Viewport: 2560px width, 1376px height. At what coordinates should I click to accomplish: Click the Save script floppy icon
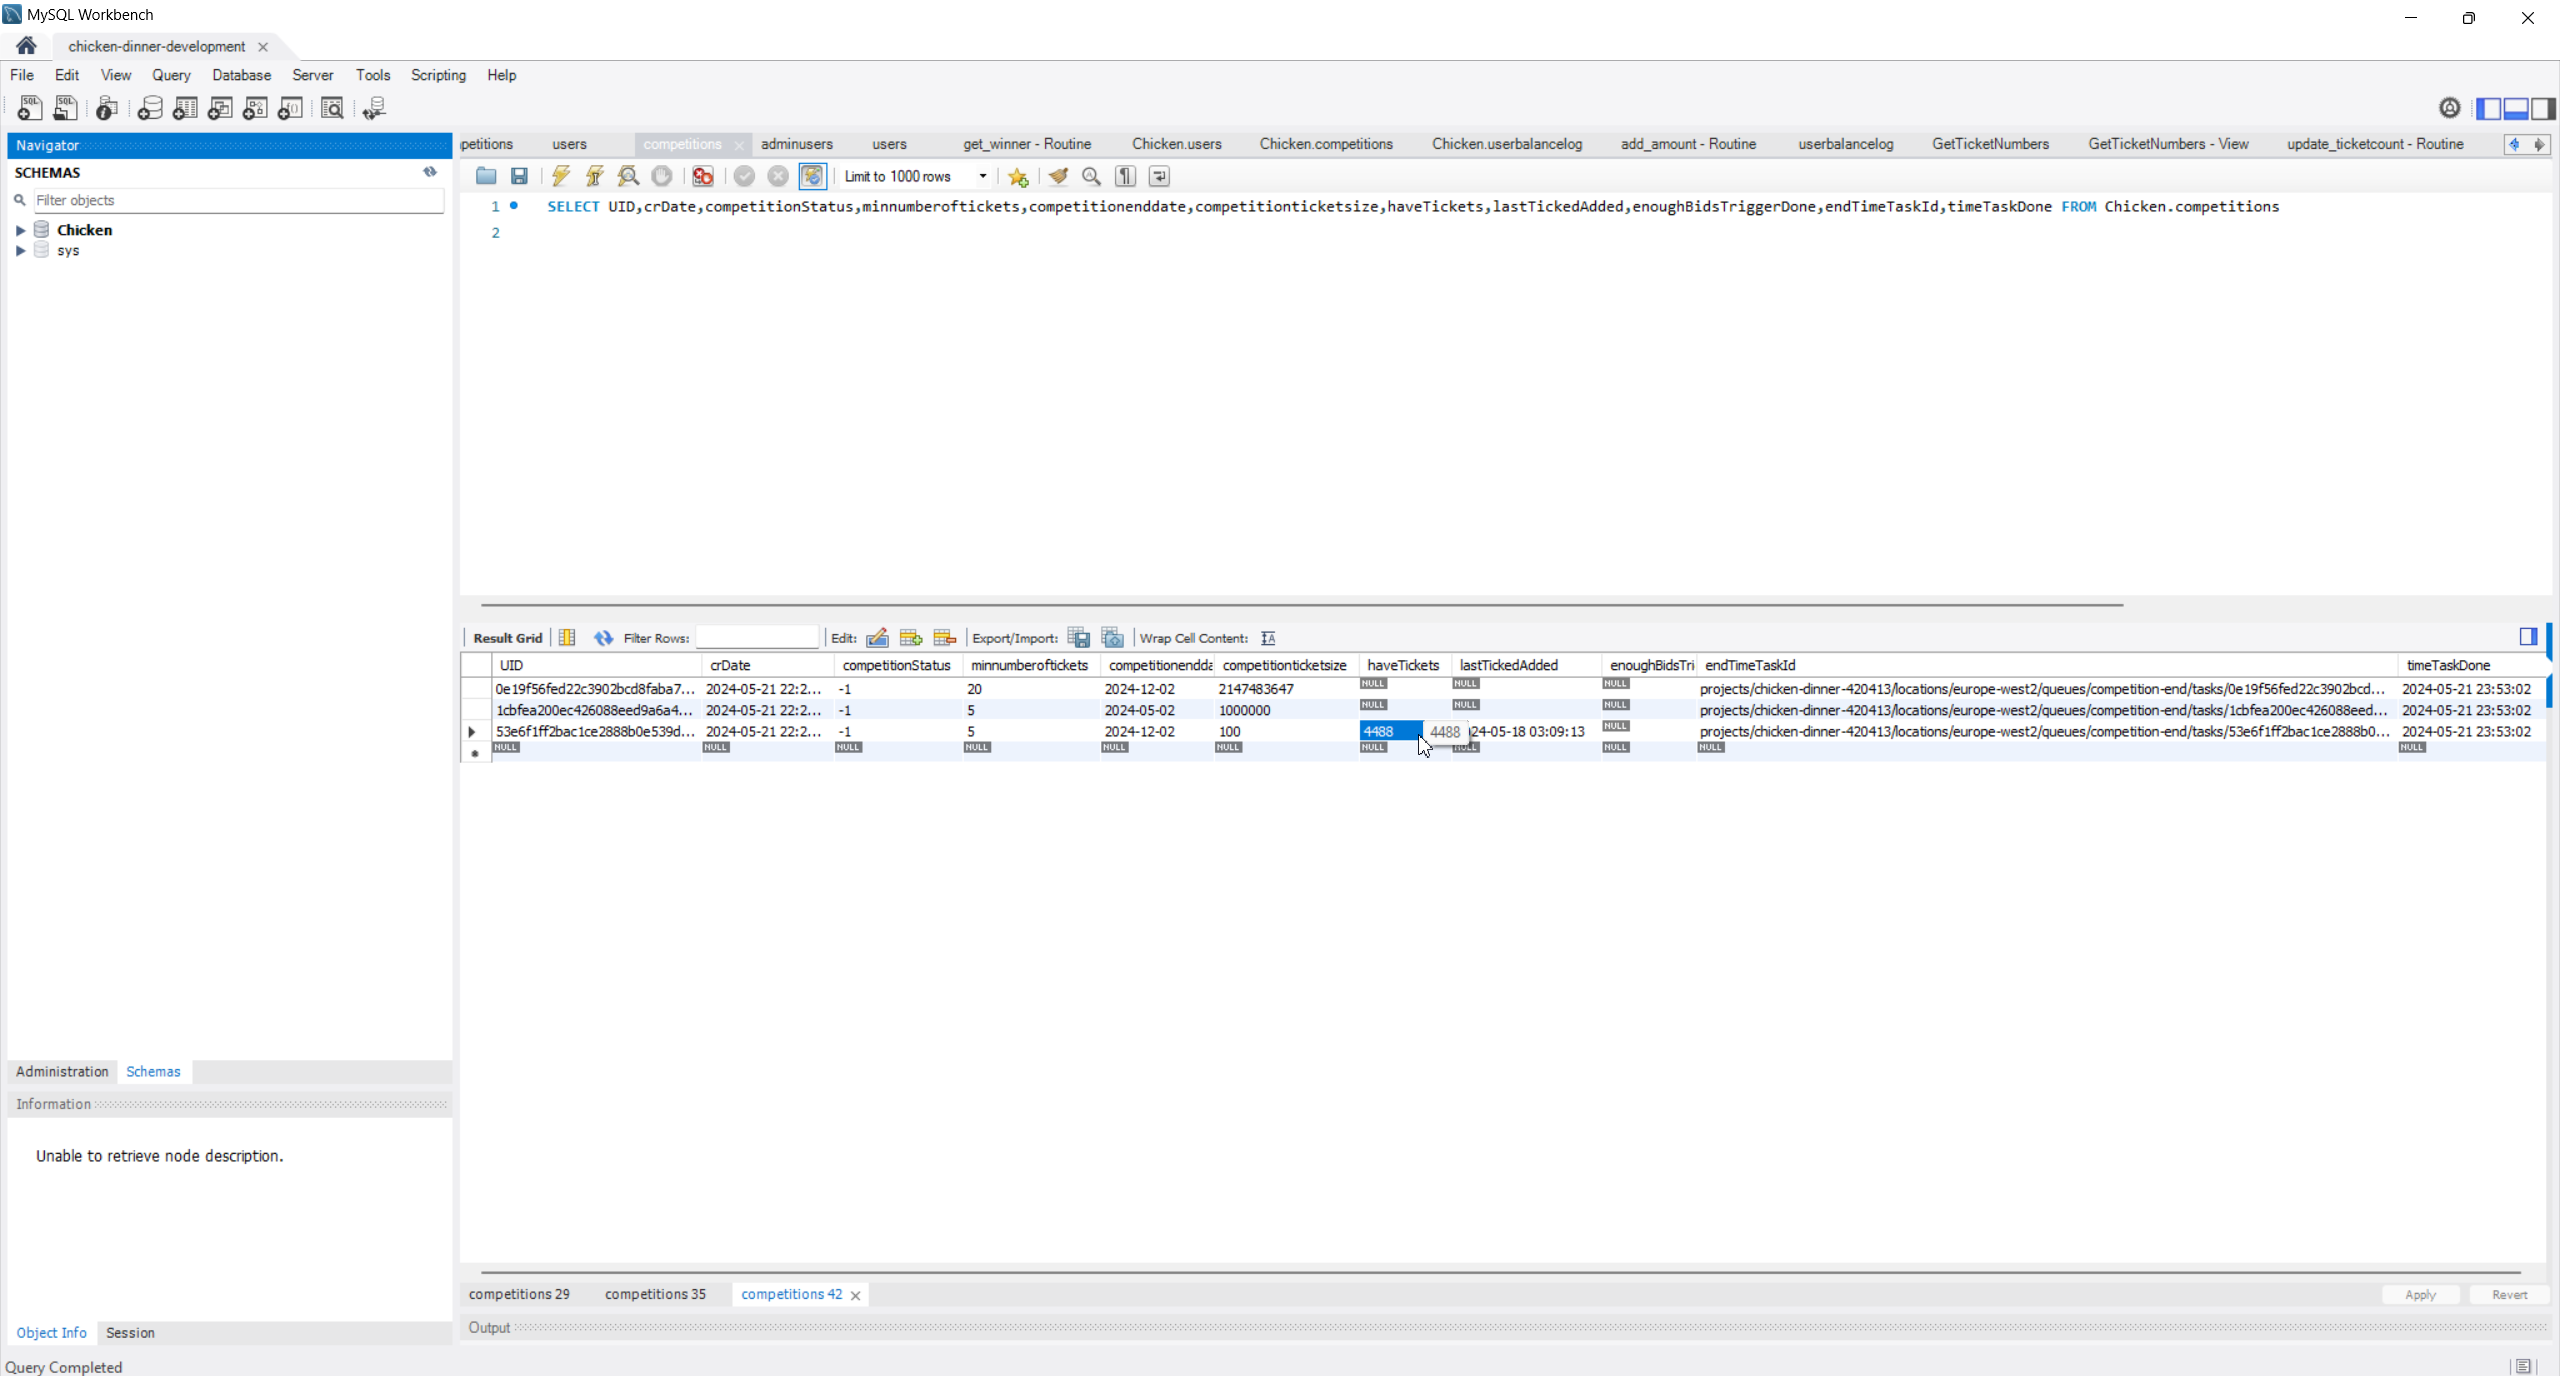[x=519, y=176]
